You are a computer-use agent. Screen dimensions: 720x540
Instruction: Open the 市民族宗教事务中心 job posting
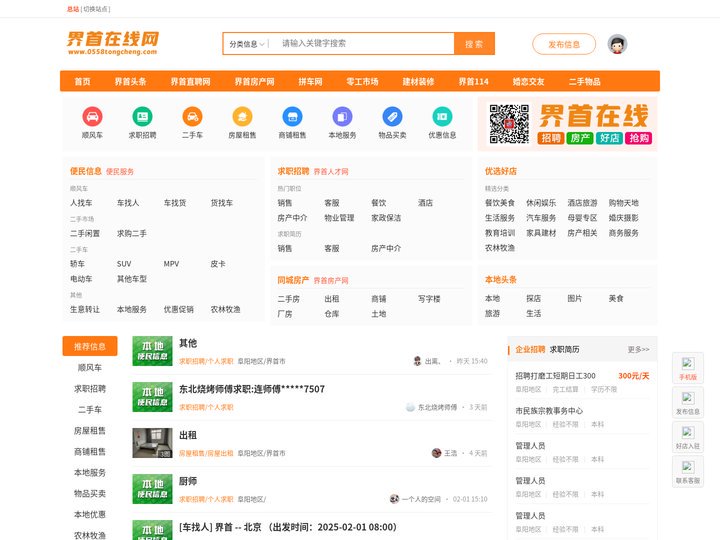549,411
